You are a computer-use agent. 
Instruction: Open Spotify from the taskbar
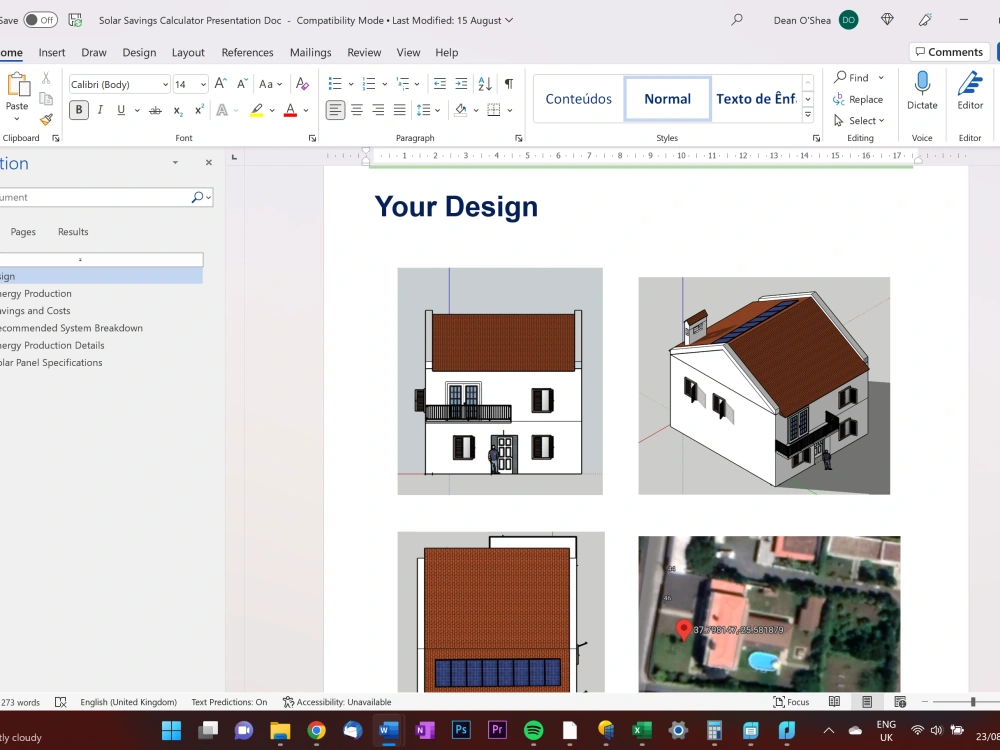click(x=533, y=730)
